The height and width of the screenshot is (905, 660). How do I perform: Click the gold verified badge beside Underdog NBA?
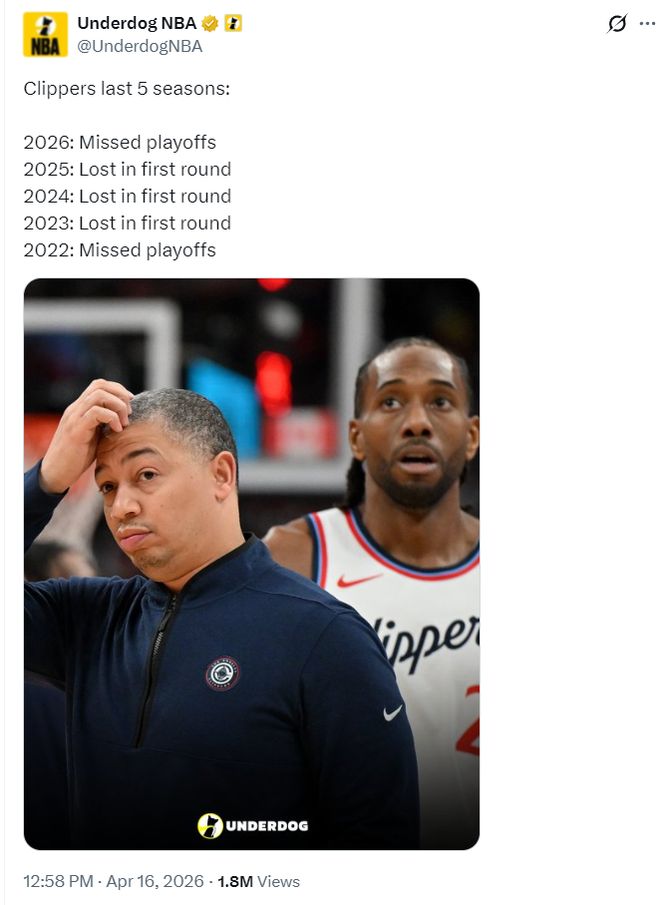pos(210,24)
